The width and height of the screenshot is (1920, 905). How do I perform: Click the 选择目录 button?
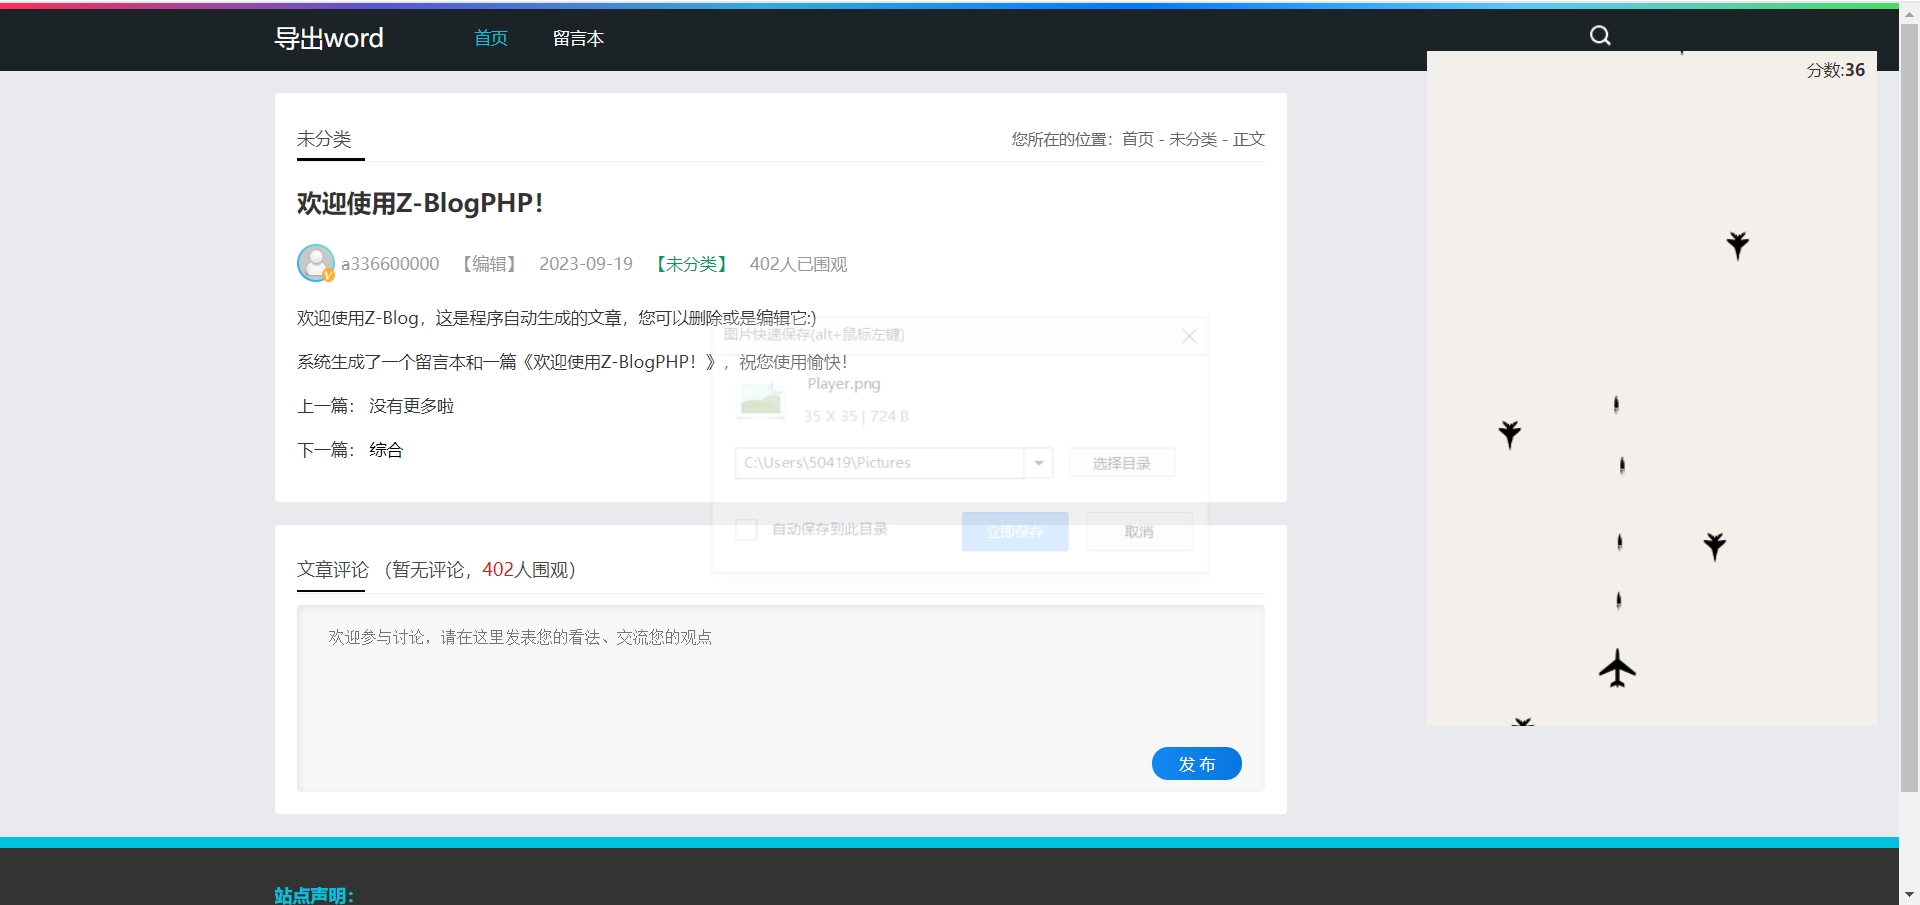tap(1121, 463)
